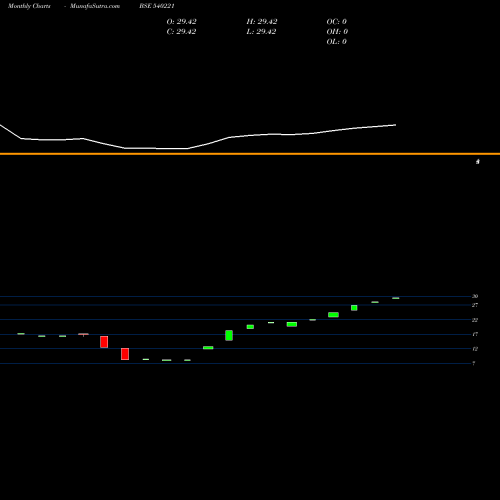Image resolution: width=500 pixels, height=500 pixels.
Task: Click the latest candle at the 30 level
Action: point(396,298)
